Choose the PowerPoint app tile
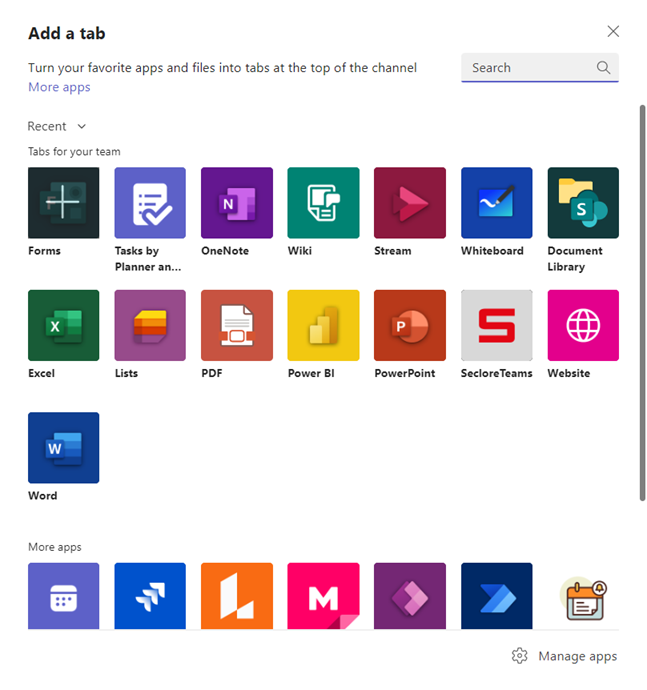Viewport: 647px width, 690px height. point(410,325)
